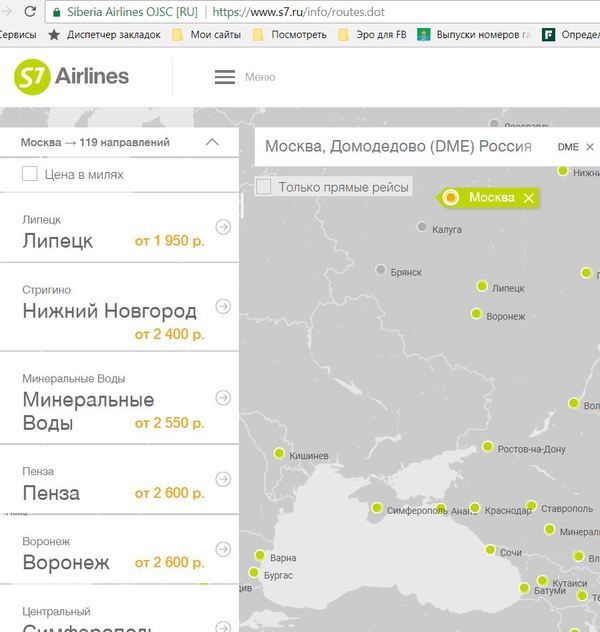Click the Москва, Домодедово search field
Screen dimensions: 600x632
pos(400,147)
